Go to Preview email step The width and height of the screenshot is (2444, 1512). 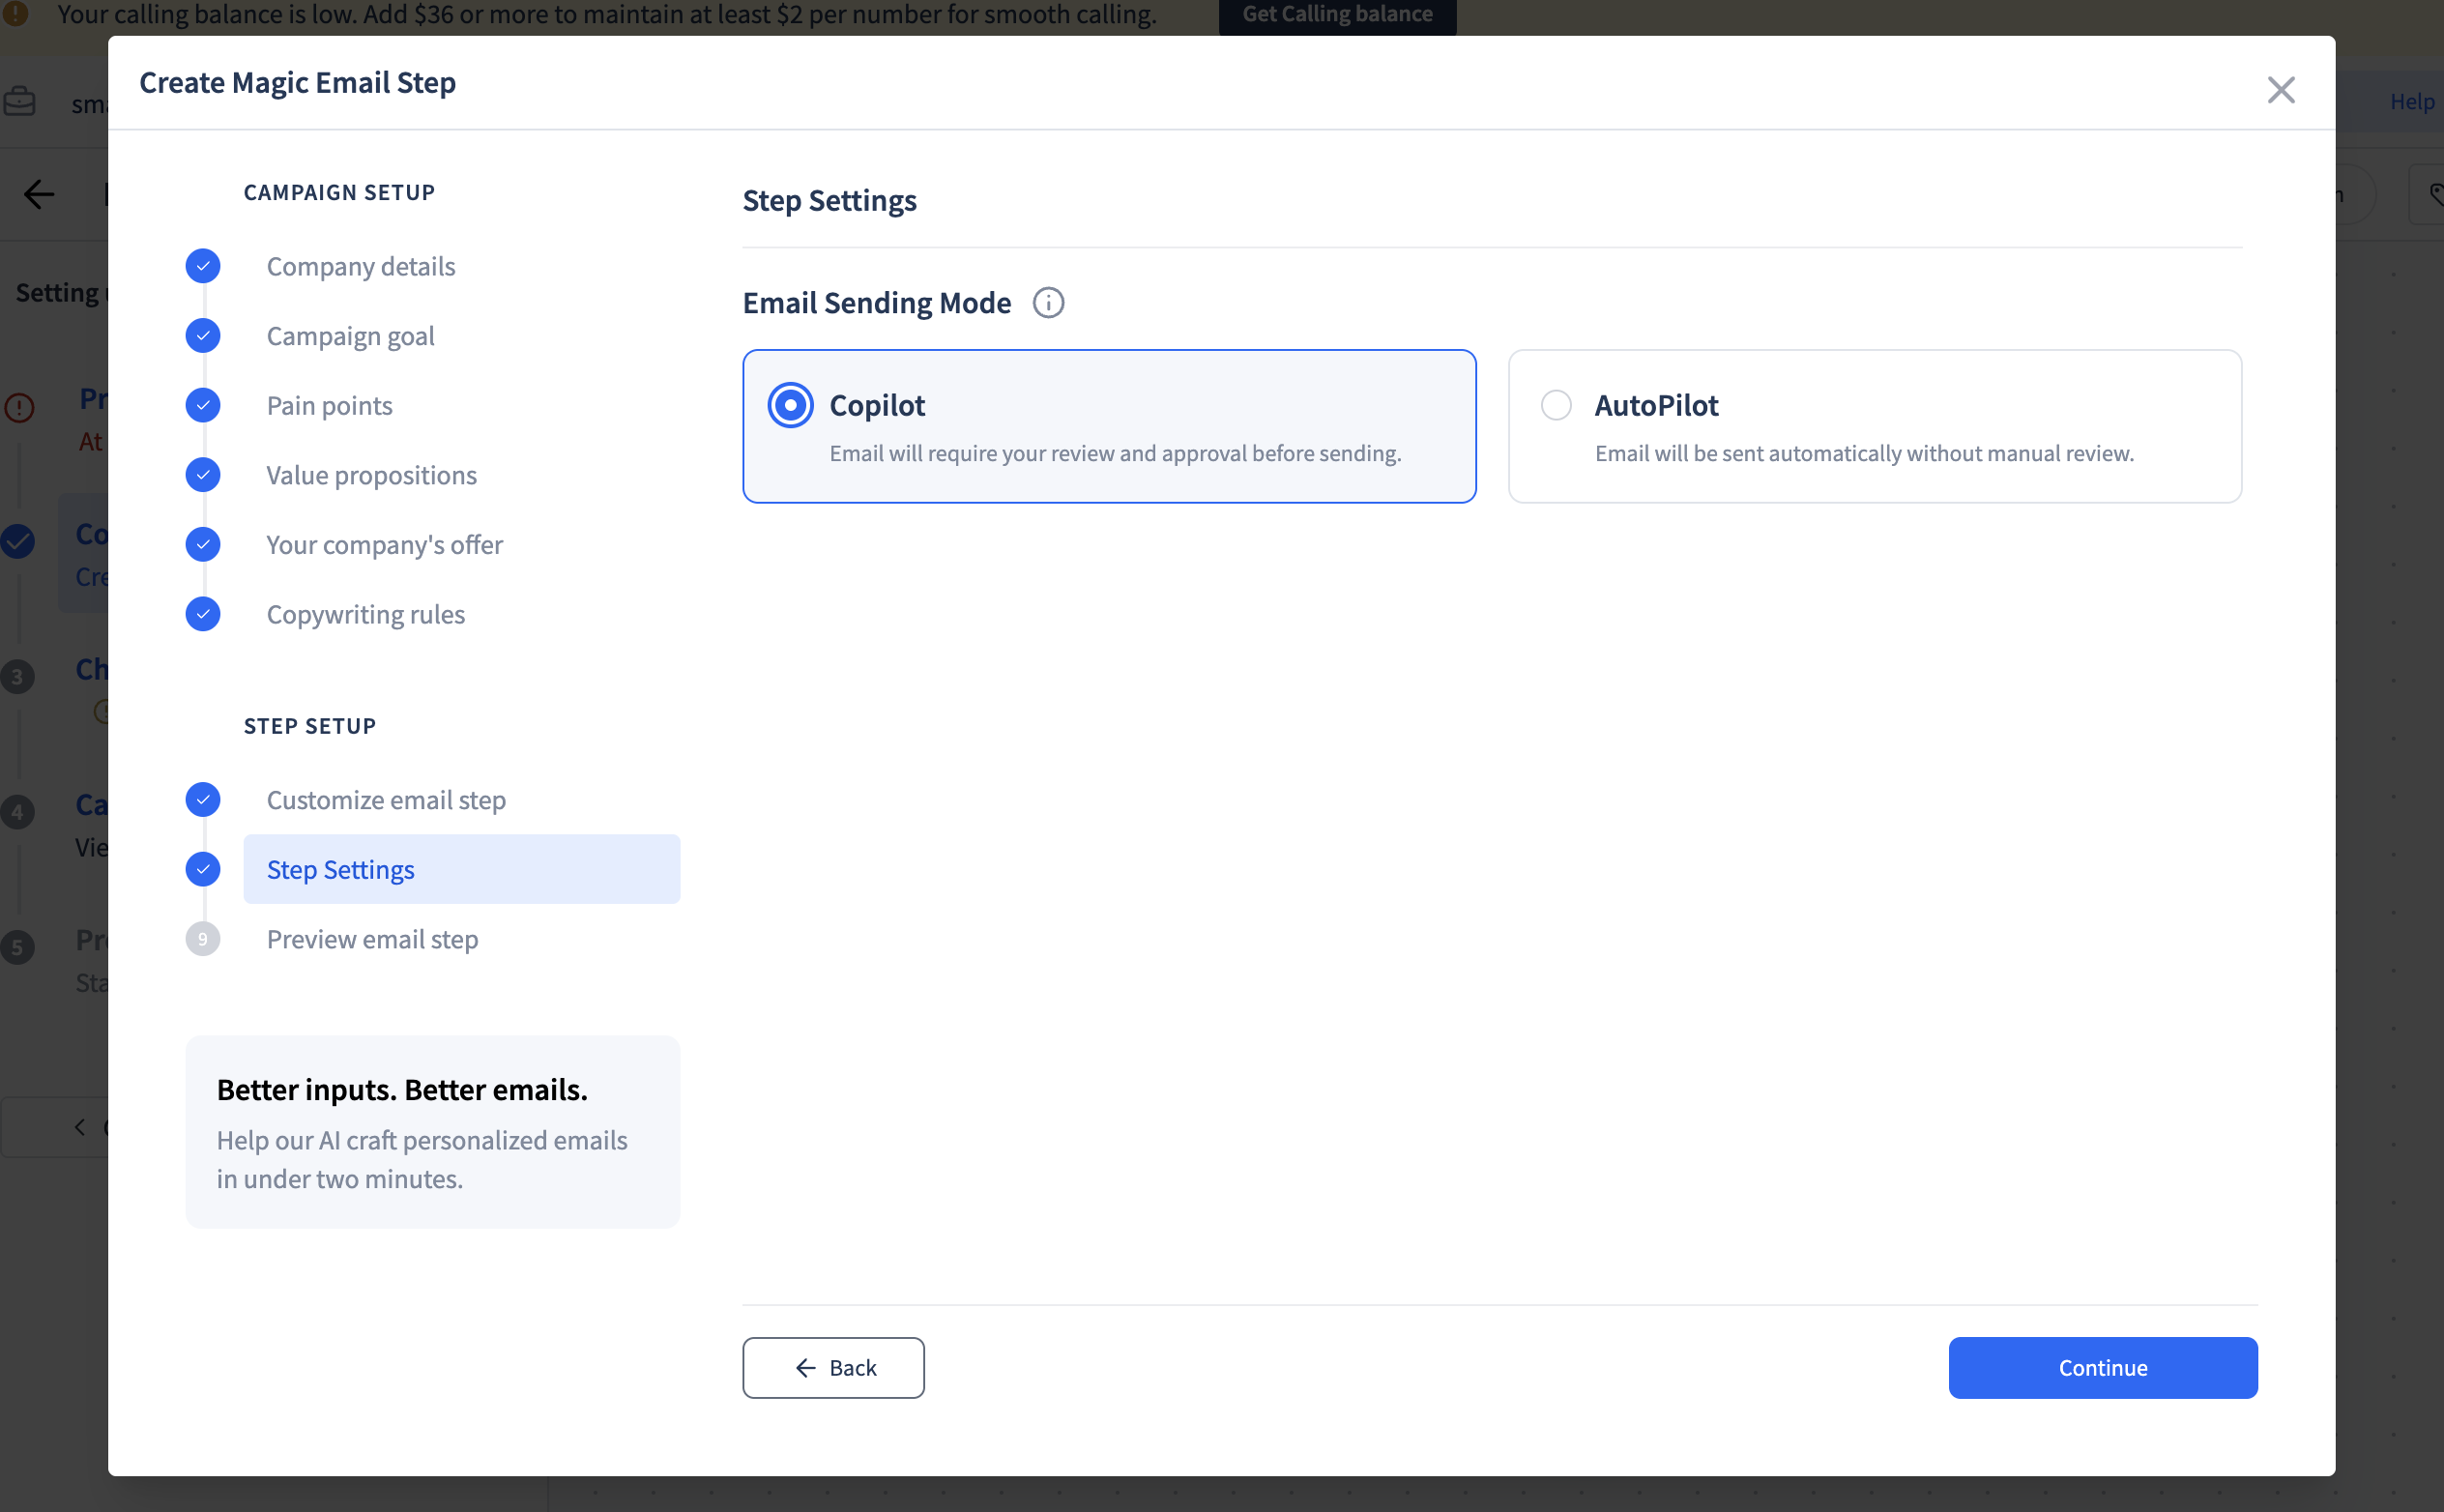pyautogui.click(x=372, y=939)
